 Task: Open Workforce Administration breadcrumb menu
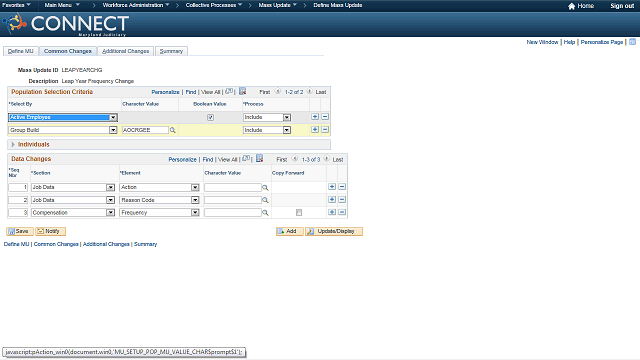(136, 5)
